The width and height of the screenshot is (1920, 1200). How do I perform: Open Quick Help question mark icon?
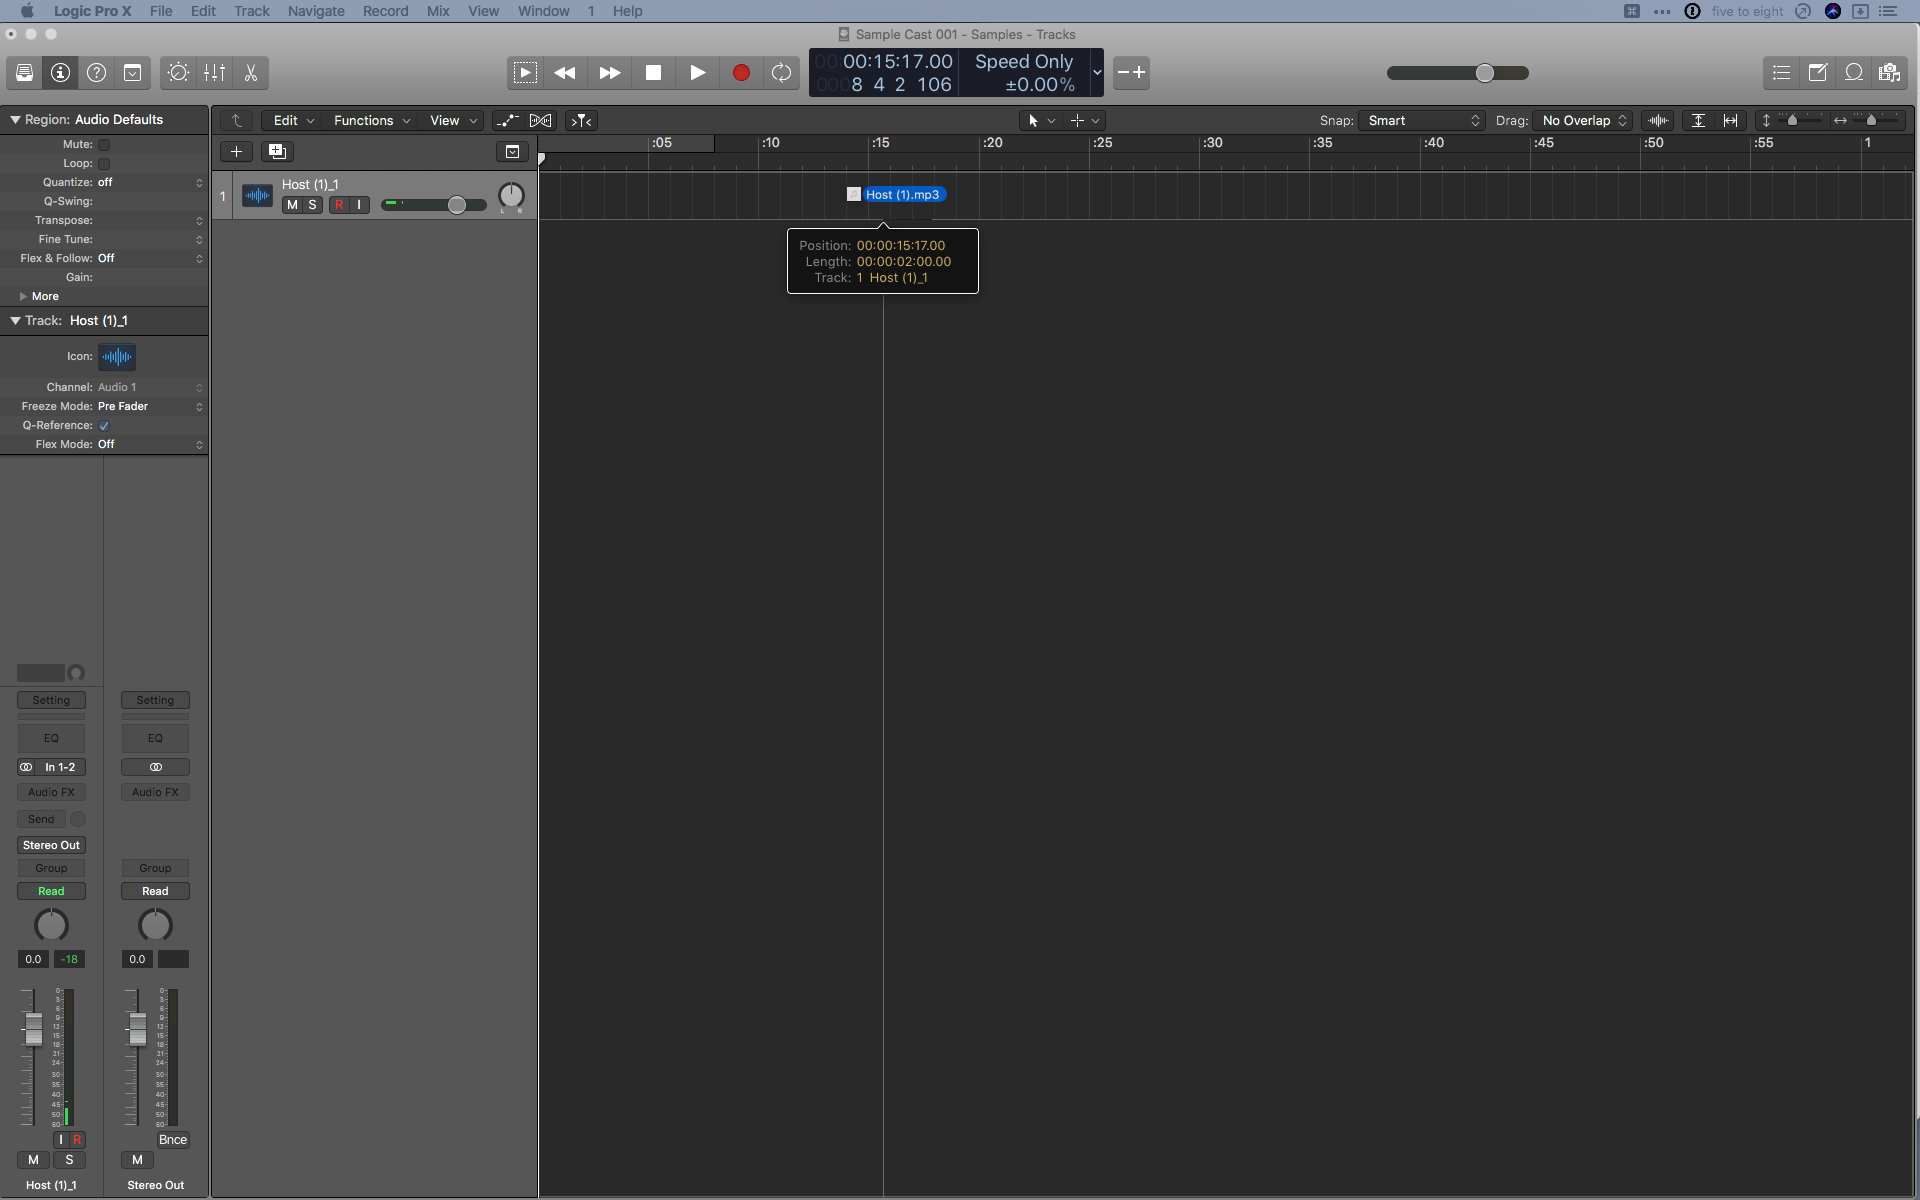pyautogui.click(x=97, y=73)
